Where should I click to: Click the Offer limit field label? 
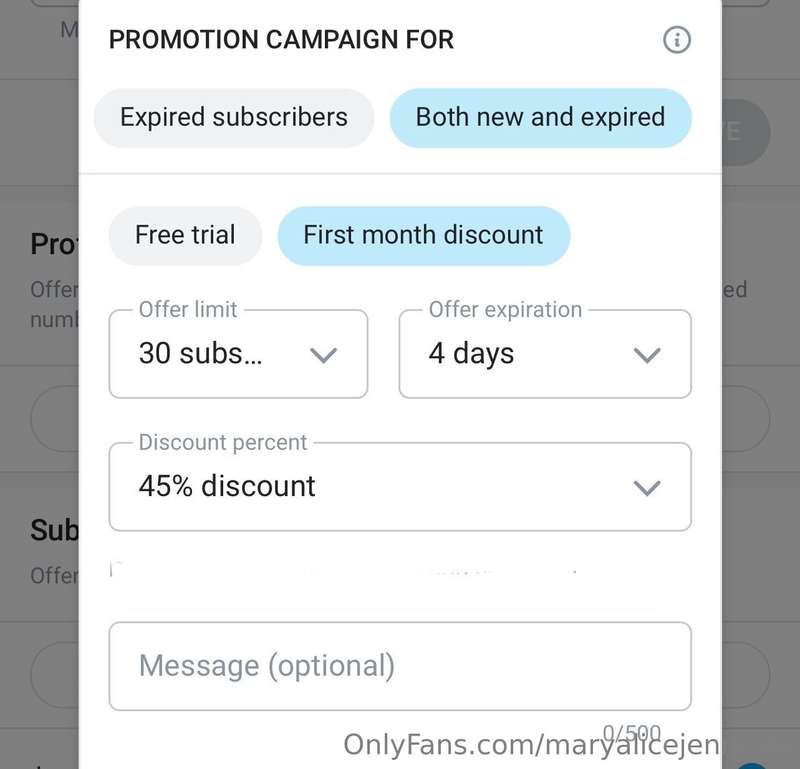click(188, 310)
